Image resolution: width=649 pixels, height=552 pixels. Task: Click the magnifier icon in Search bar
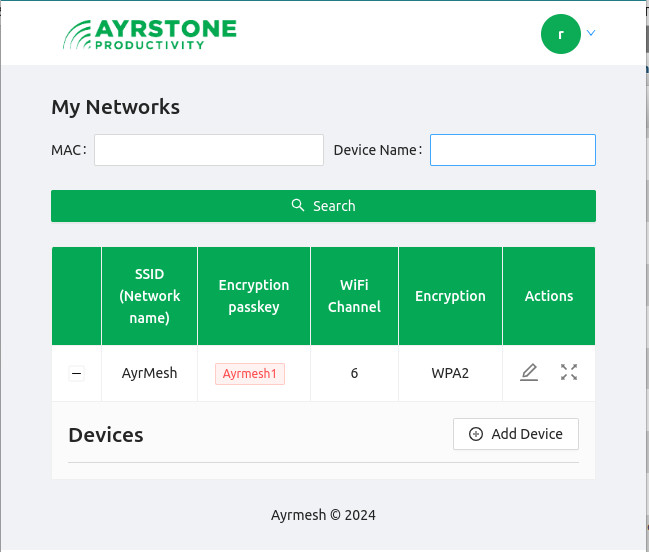[298, 205]
